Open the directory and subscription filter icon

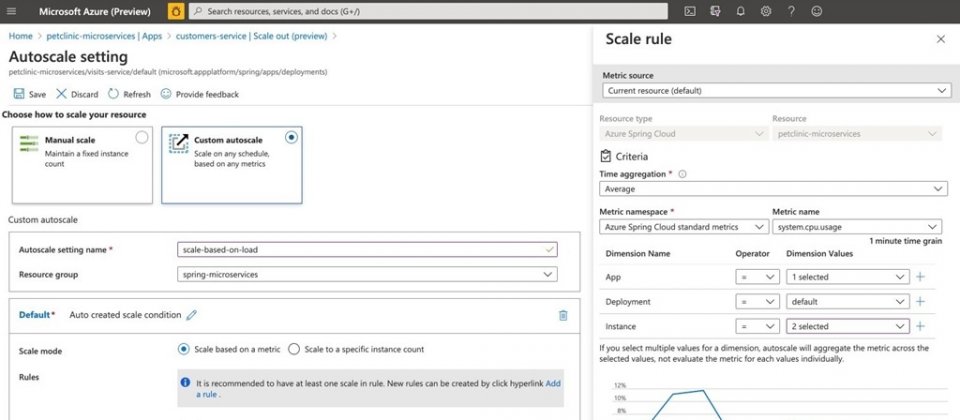click(x=715, y=11)
